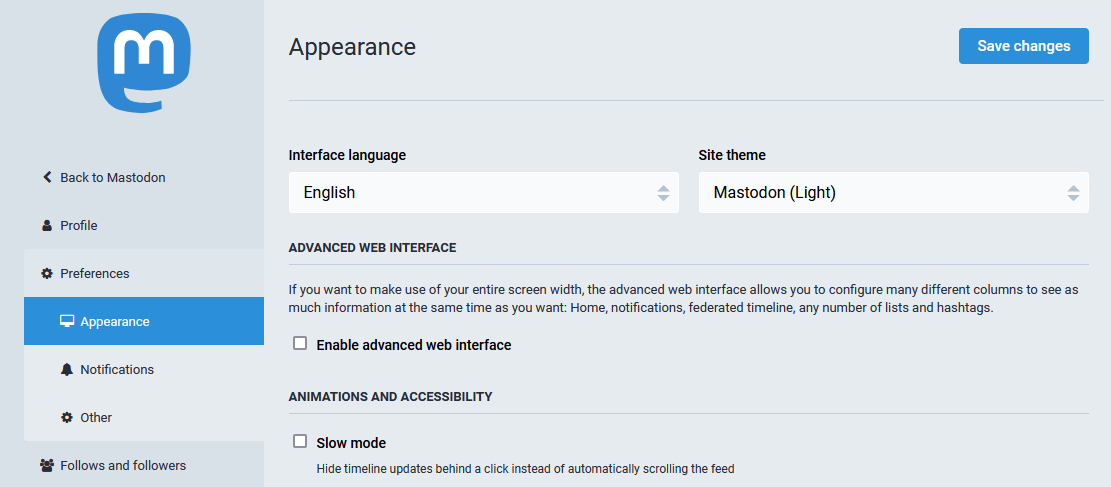Click the Slow mode label text
Screen dimensions: 1111x487
[x=351, y=443]
